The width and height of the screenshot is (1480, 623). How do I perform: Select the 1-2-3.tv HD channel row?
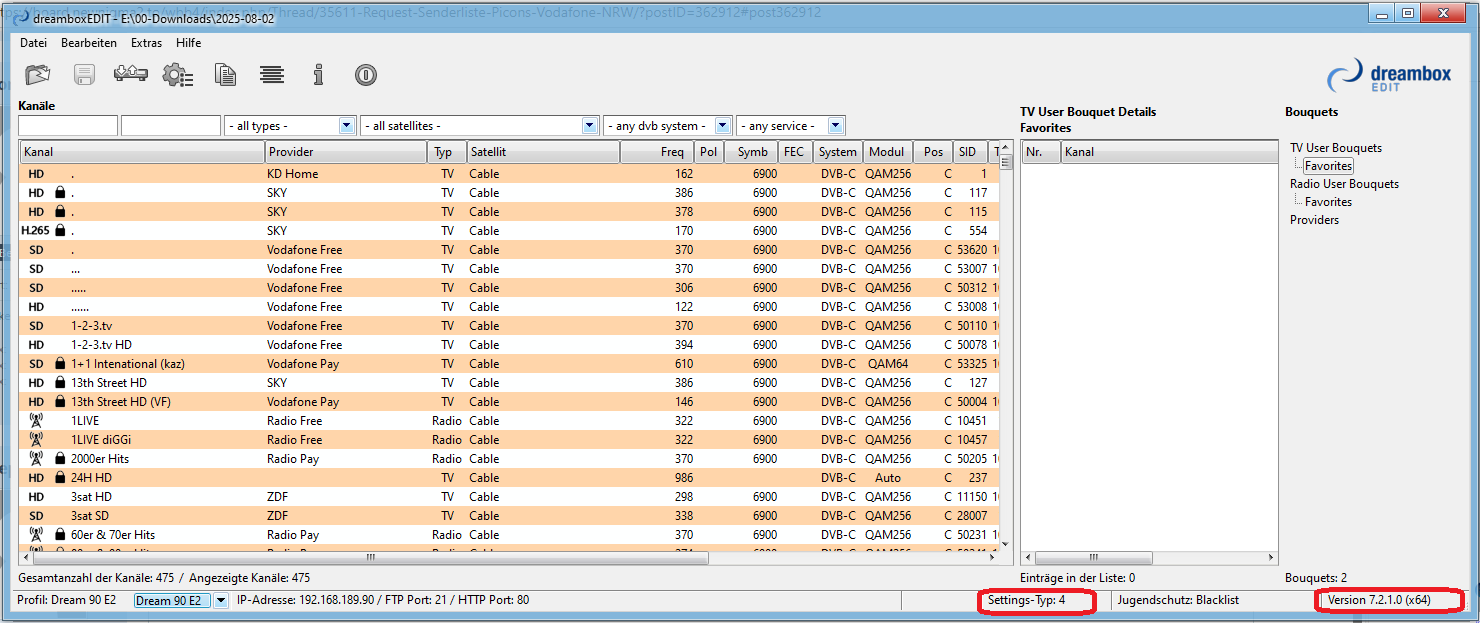[x=509, y=345]
